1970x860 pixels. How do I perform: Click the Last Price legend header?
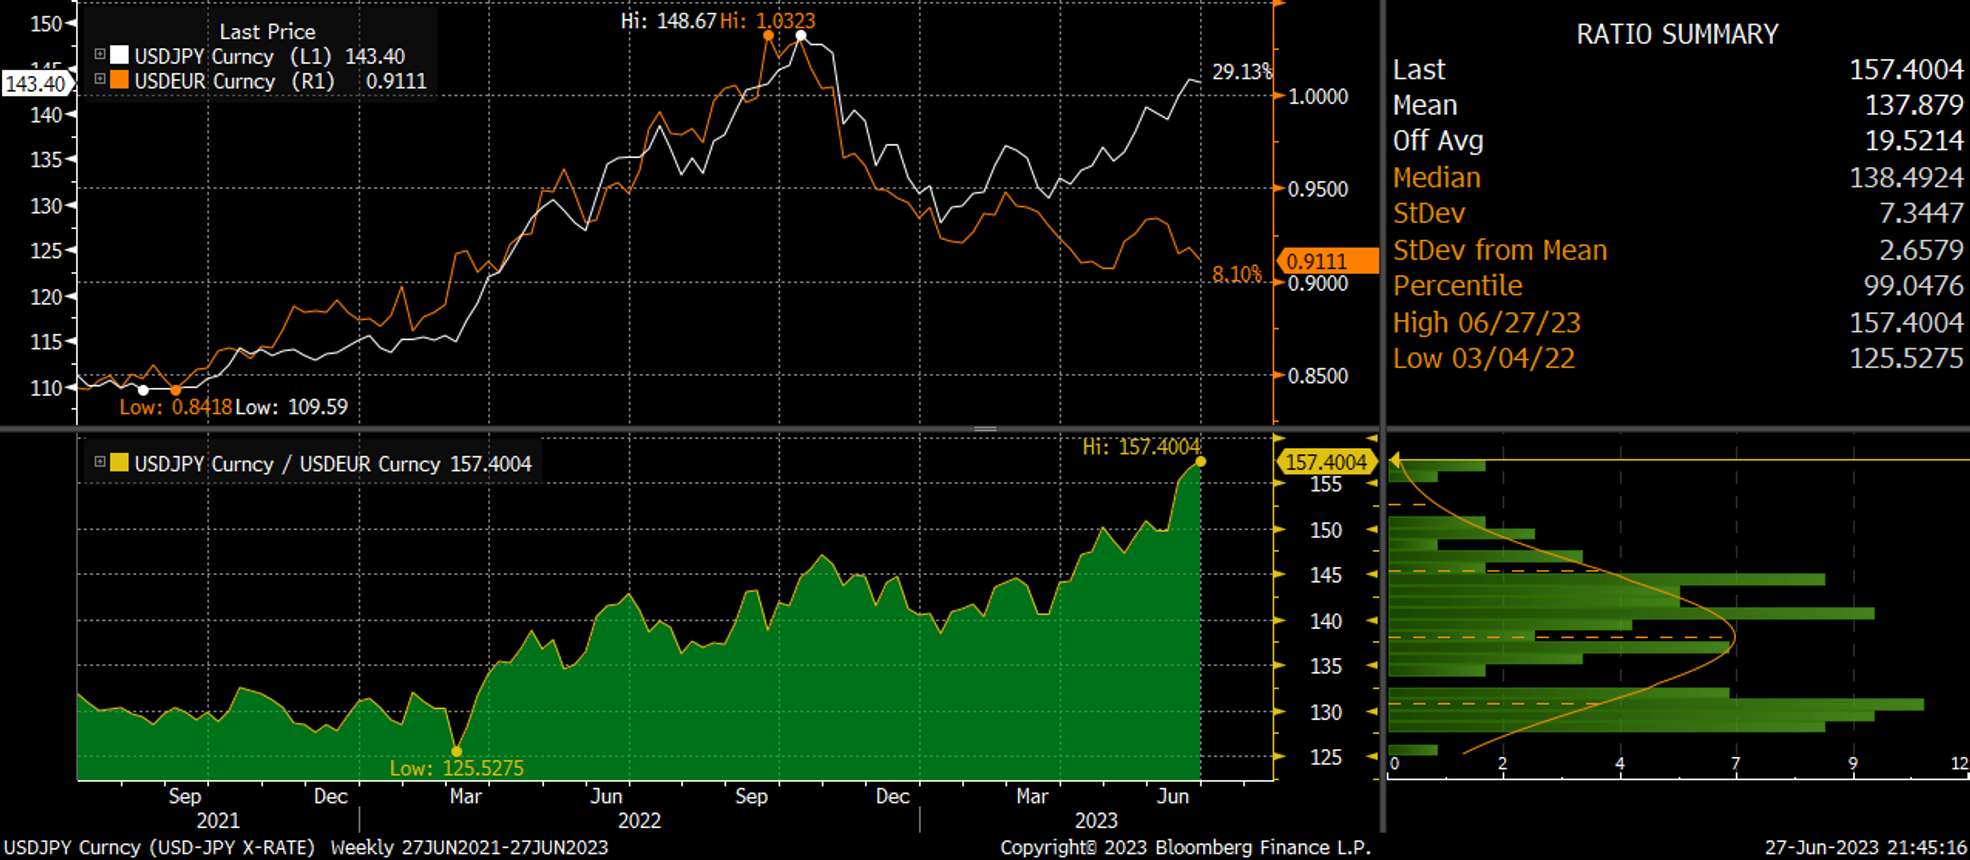(267, 31)
